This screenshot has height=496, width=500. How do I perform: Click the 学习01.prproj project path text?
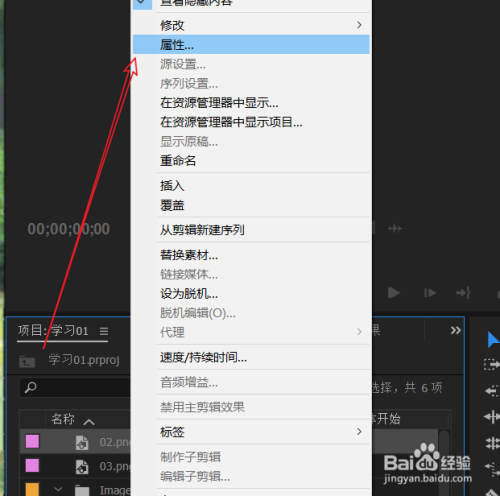[84, 360]
